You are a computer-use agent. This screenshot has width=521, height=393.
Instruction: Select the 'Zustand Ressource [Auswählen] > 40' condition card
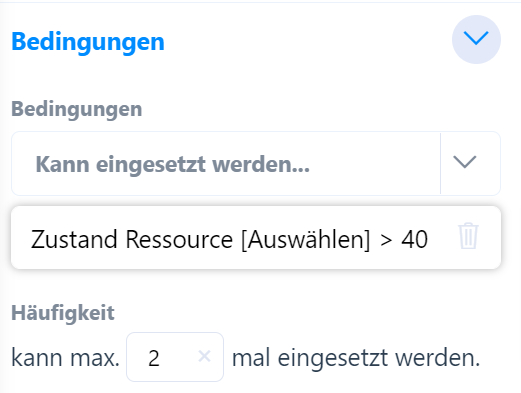[256, 237]
